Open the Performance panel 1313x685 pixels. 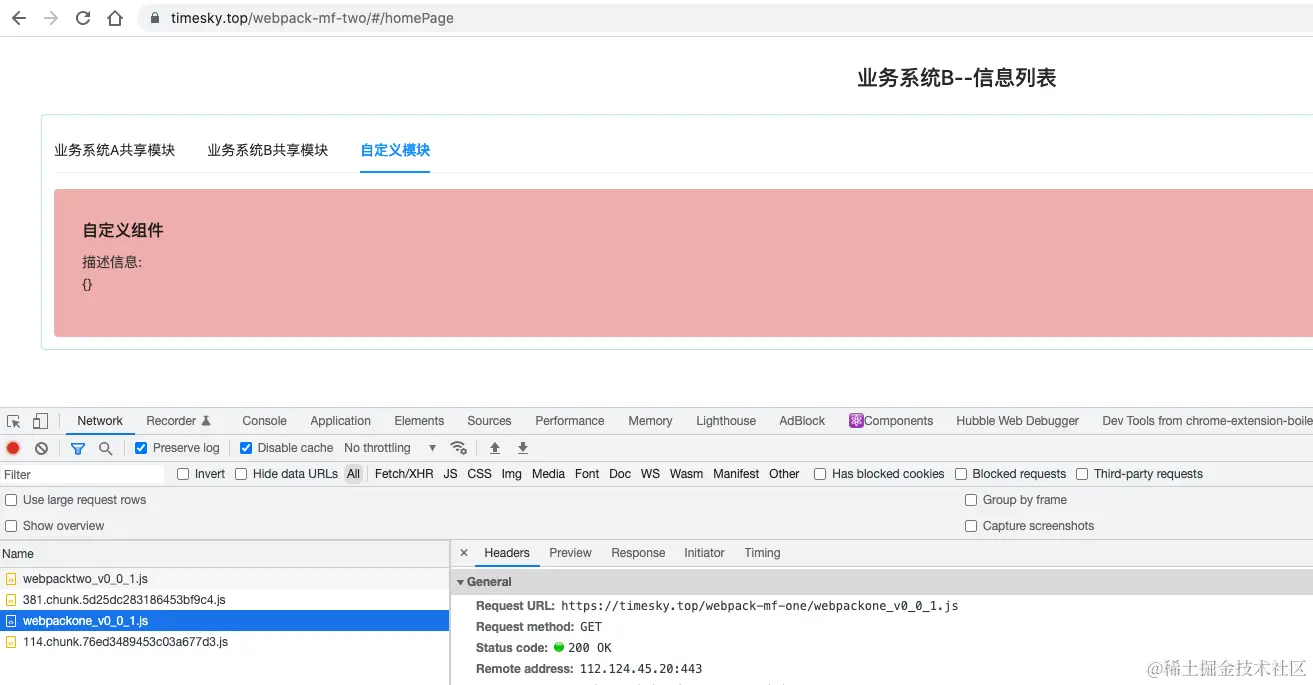(570, 421)
